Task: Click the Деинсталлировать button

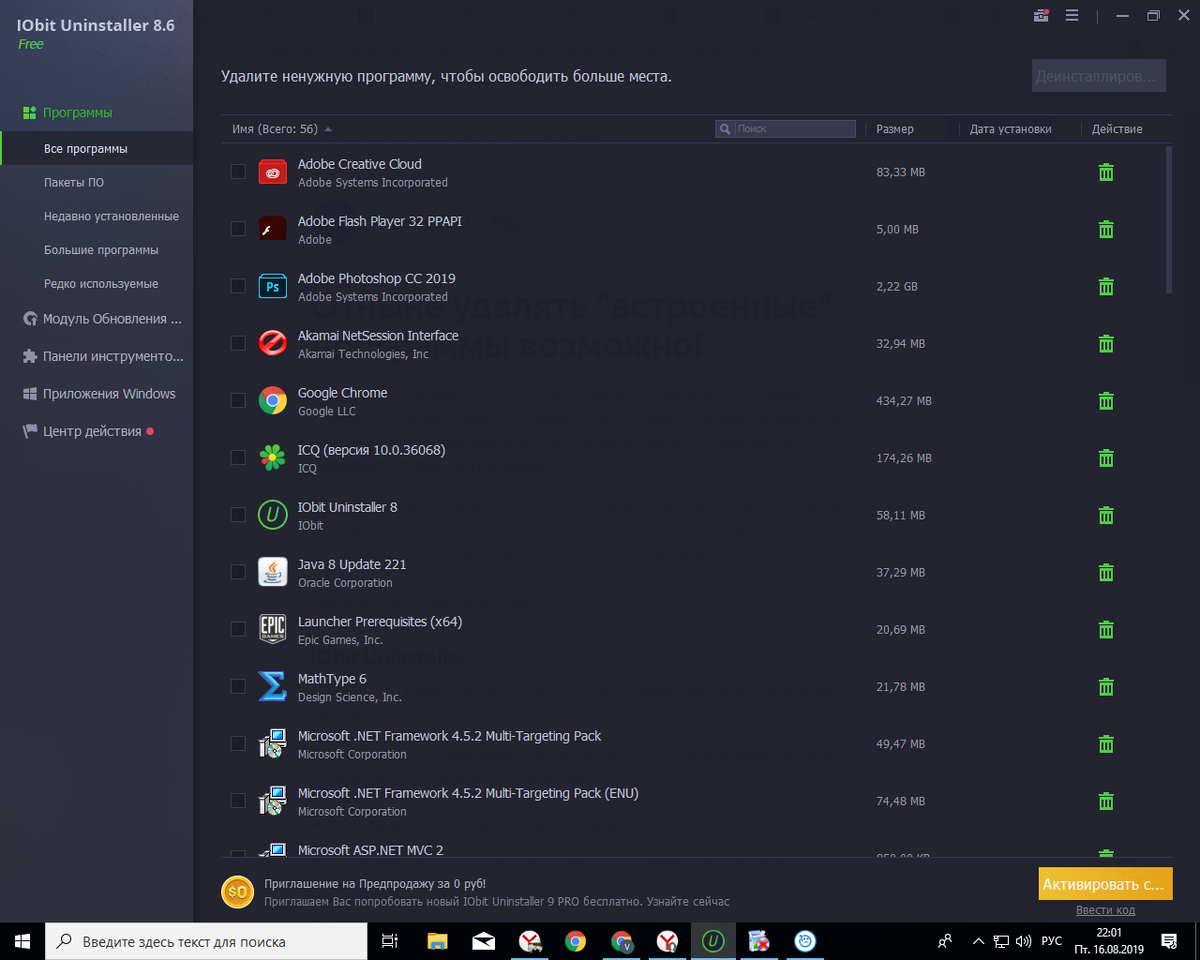Action: pos(1099,75)
